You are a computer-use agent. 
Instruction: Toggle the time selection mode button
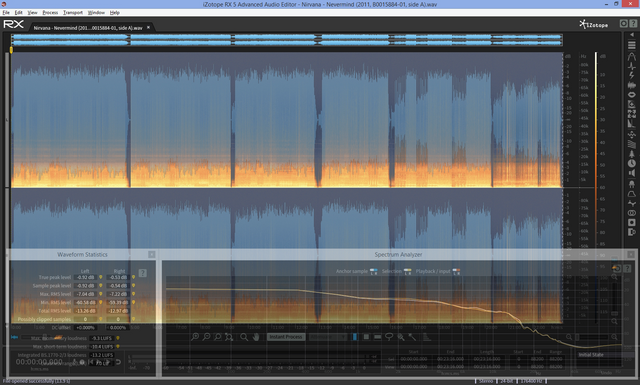pyautogui.click(x=354, y=337)
